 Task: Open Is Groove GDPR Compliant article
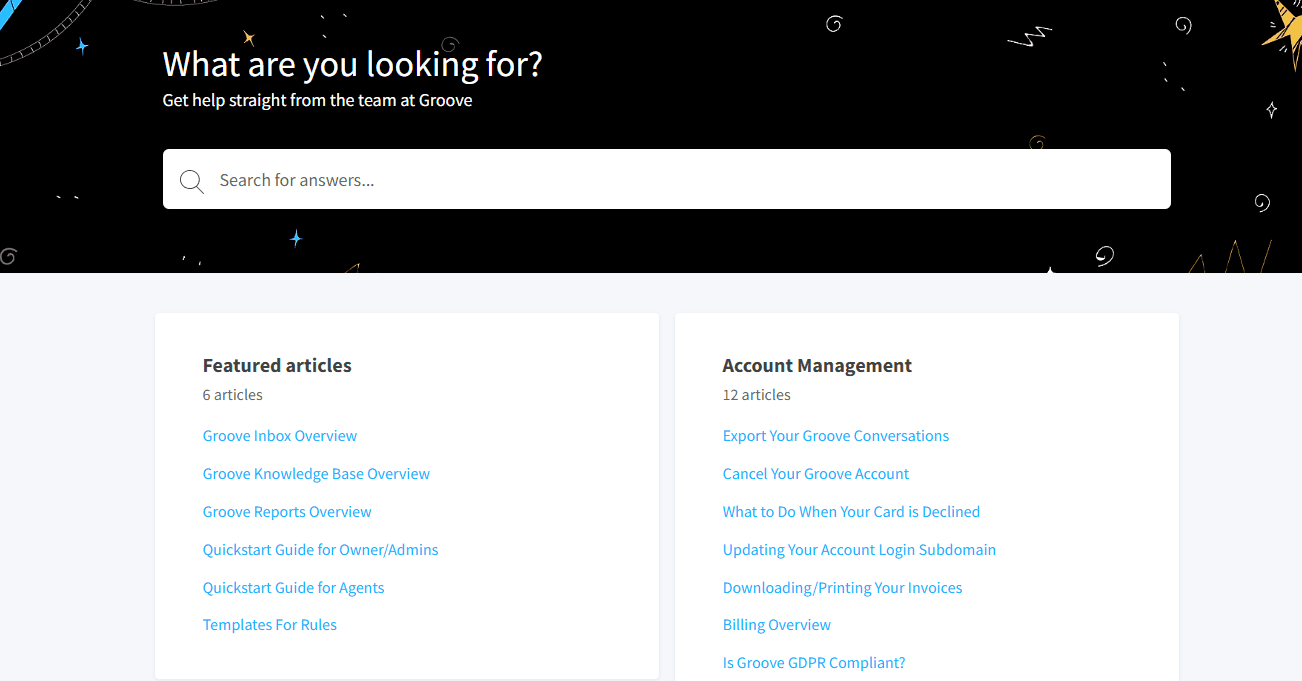(x=813, y=663)
